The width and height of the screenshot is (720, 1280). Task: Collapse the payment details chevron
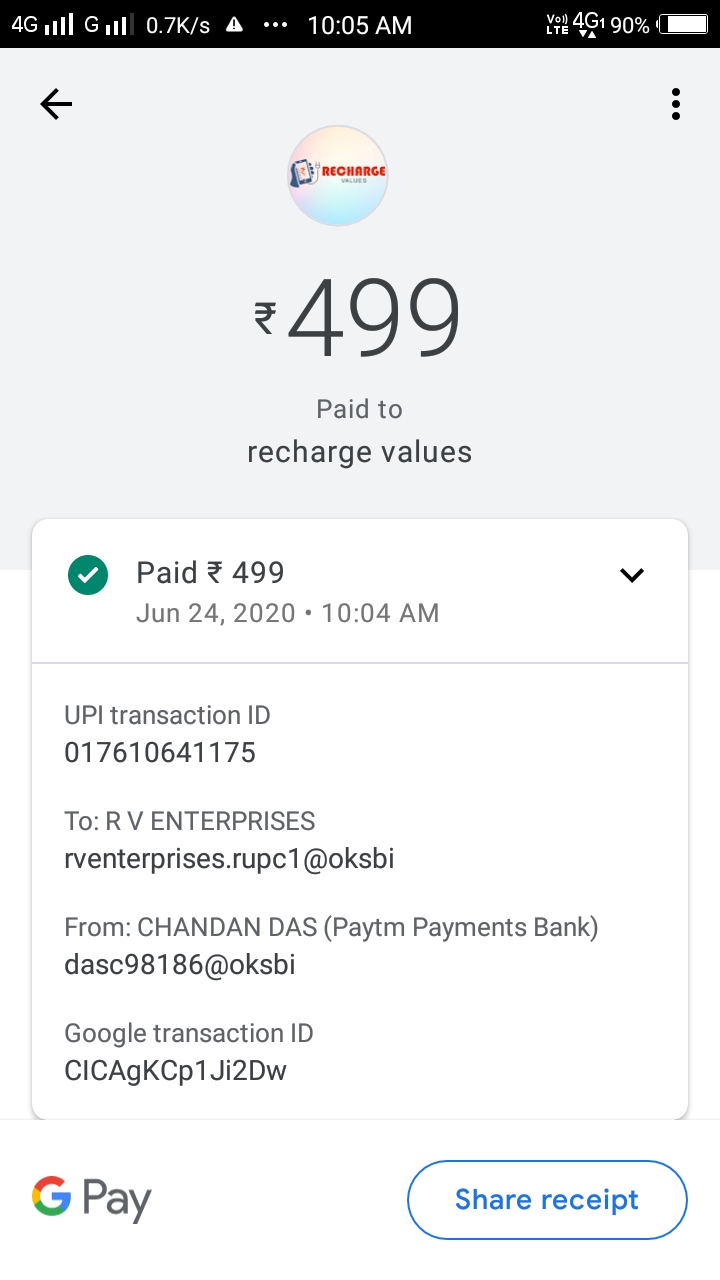[x=632, y=575]
